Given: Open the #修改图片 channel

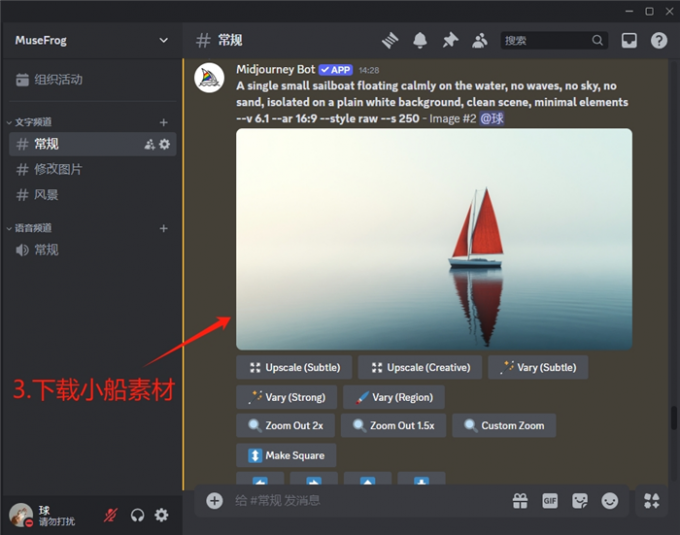Looking at the screenshot, I should click(92, 170).
